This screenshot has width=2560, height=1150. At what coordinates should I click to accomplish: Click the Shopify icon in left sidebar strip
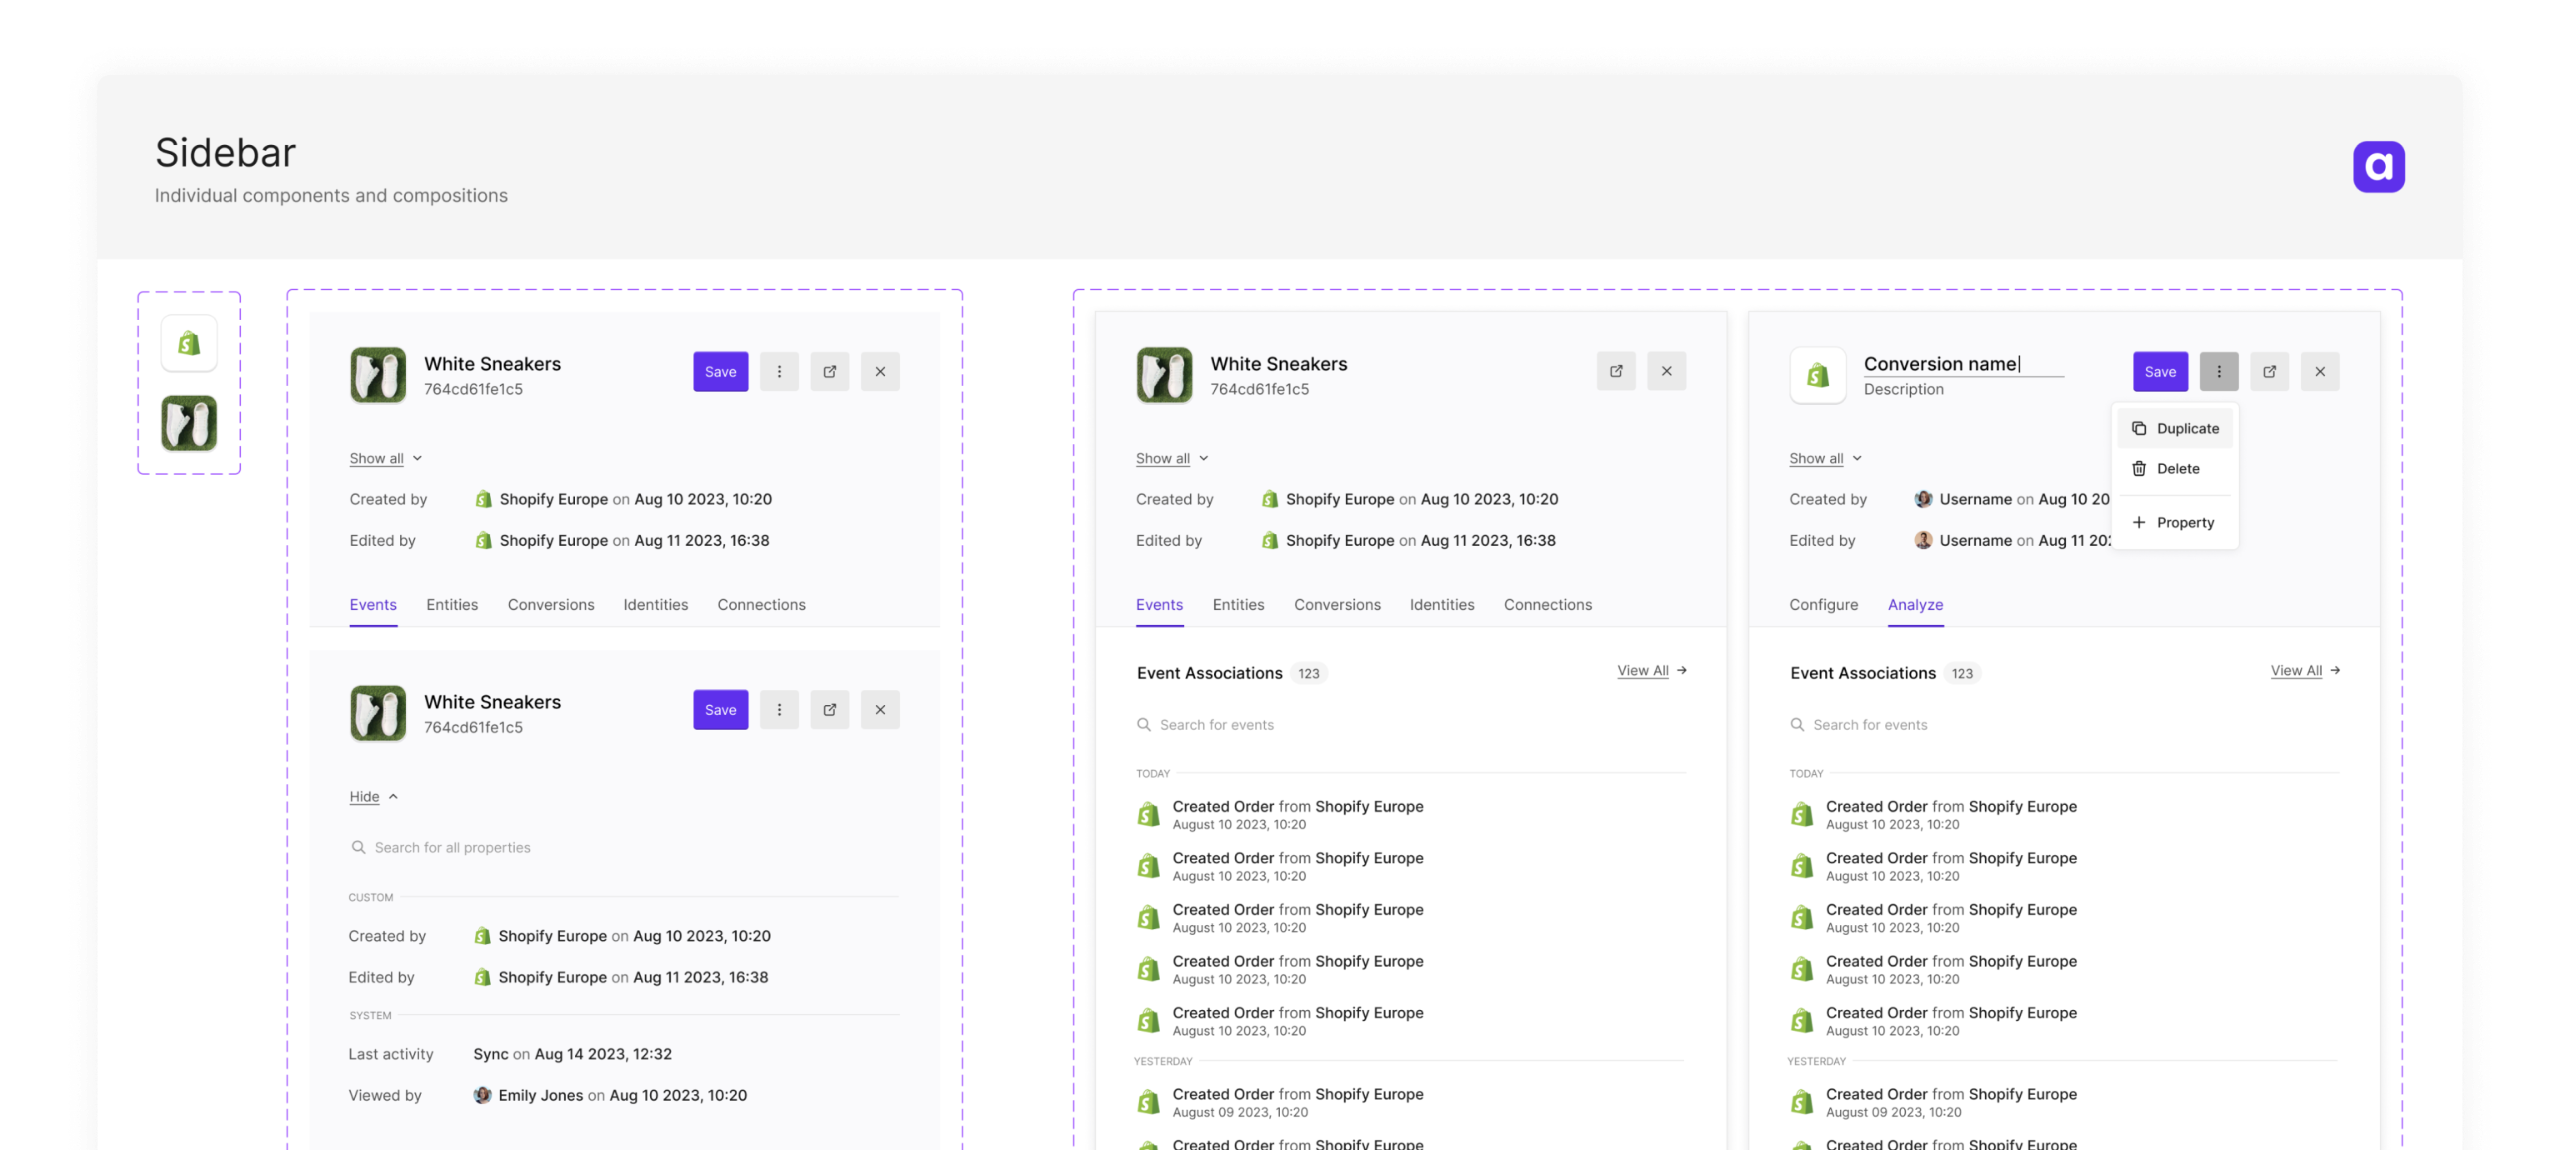[x=188, y=343]
